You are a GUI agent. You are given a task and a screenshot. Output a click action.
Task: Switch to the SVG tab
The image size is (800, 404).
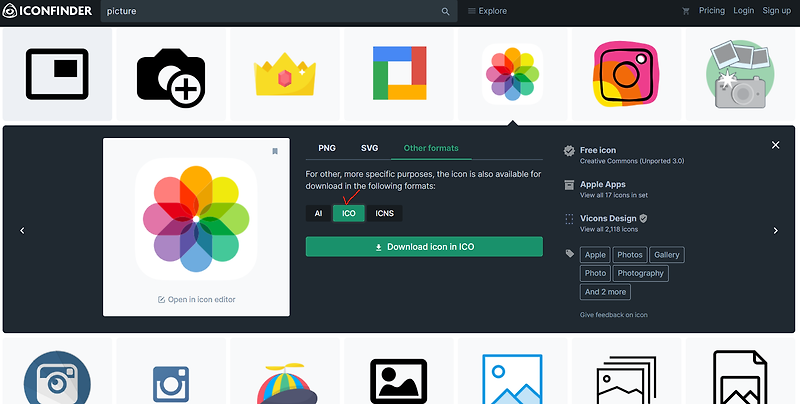pyautogui.click(x=369, y=148)
